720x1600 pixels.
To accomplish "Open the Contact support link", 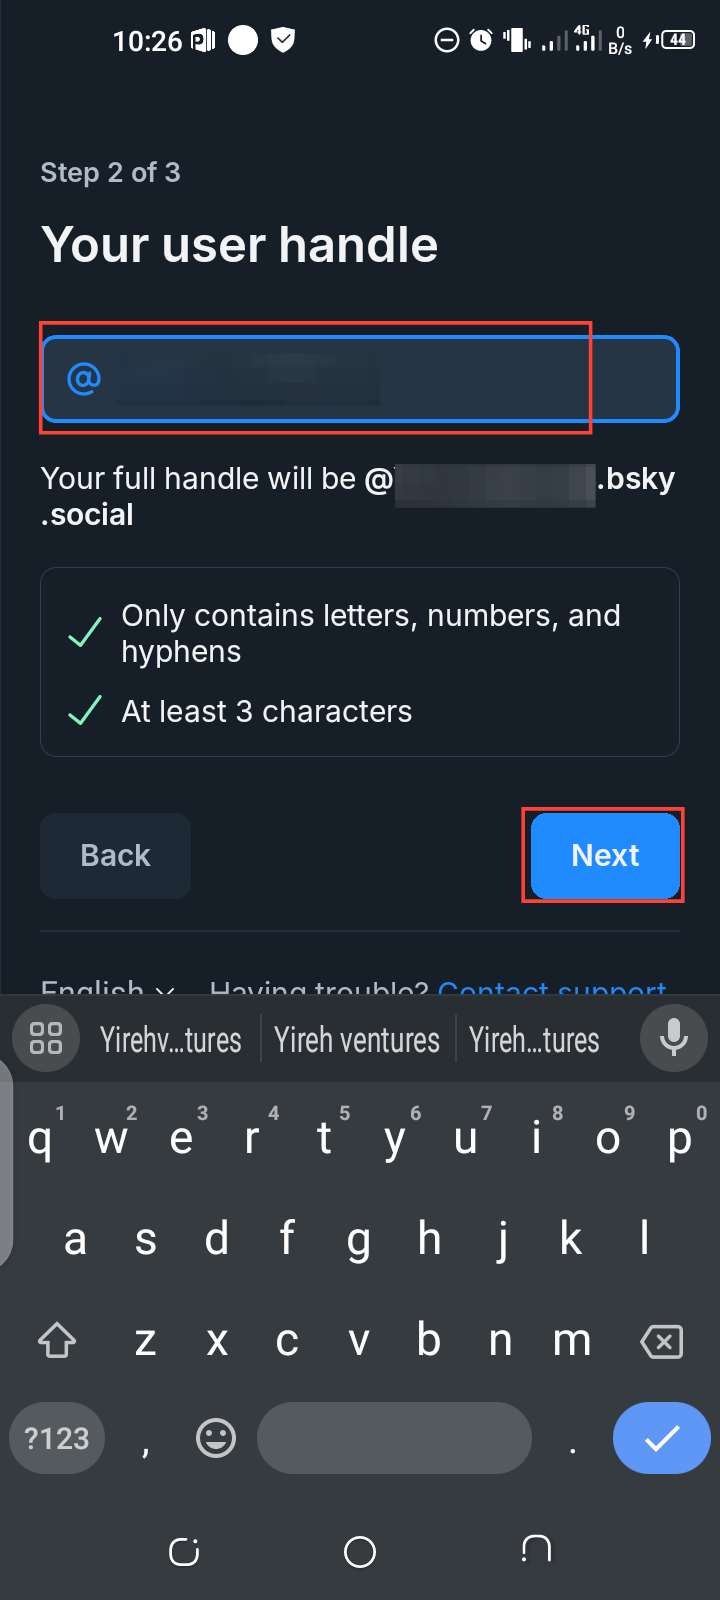I will tap(553, 990).
